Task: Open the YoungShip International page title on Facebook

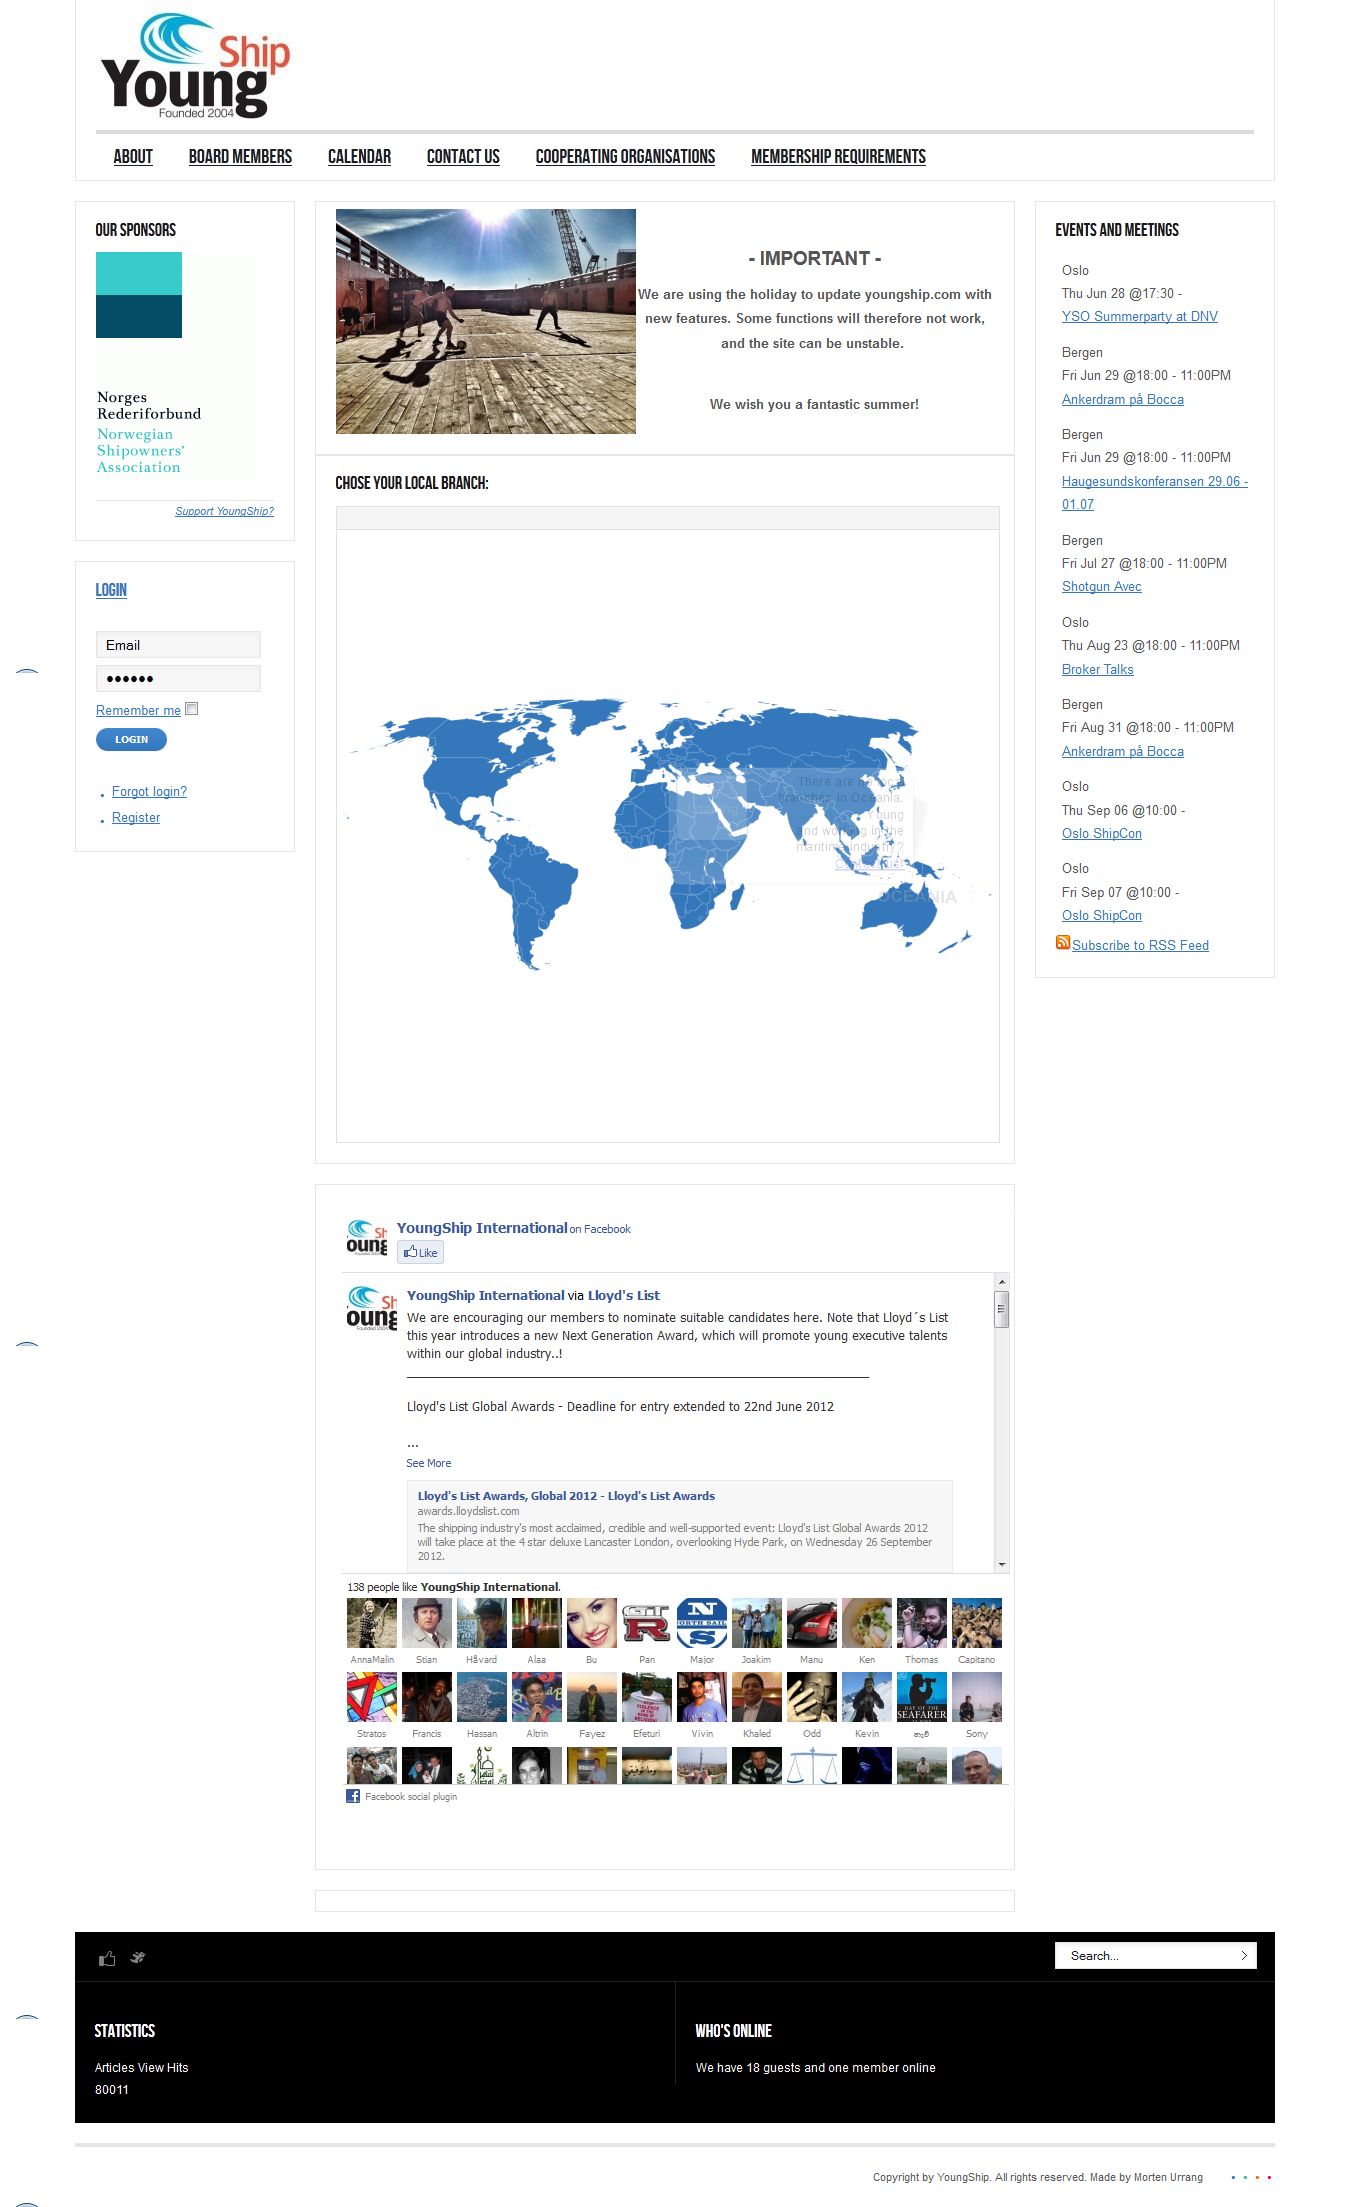Action: 482,1228
